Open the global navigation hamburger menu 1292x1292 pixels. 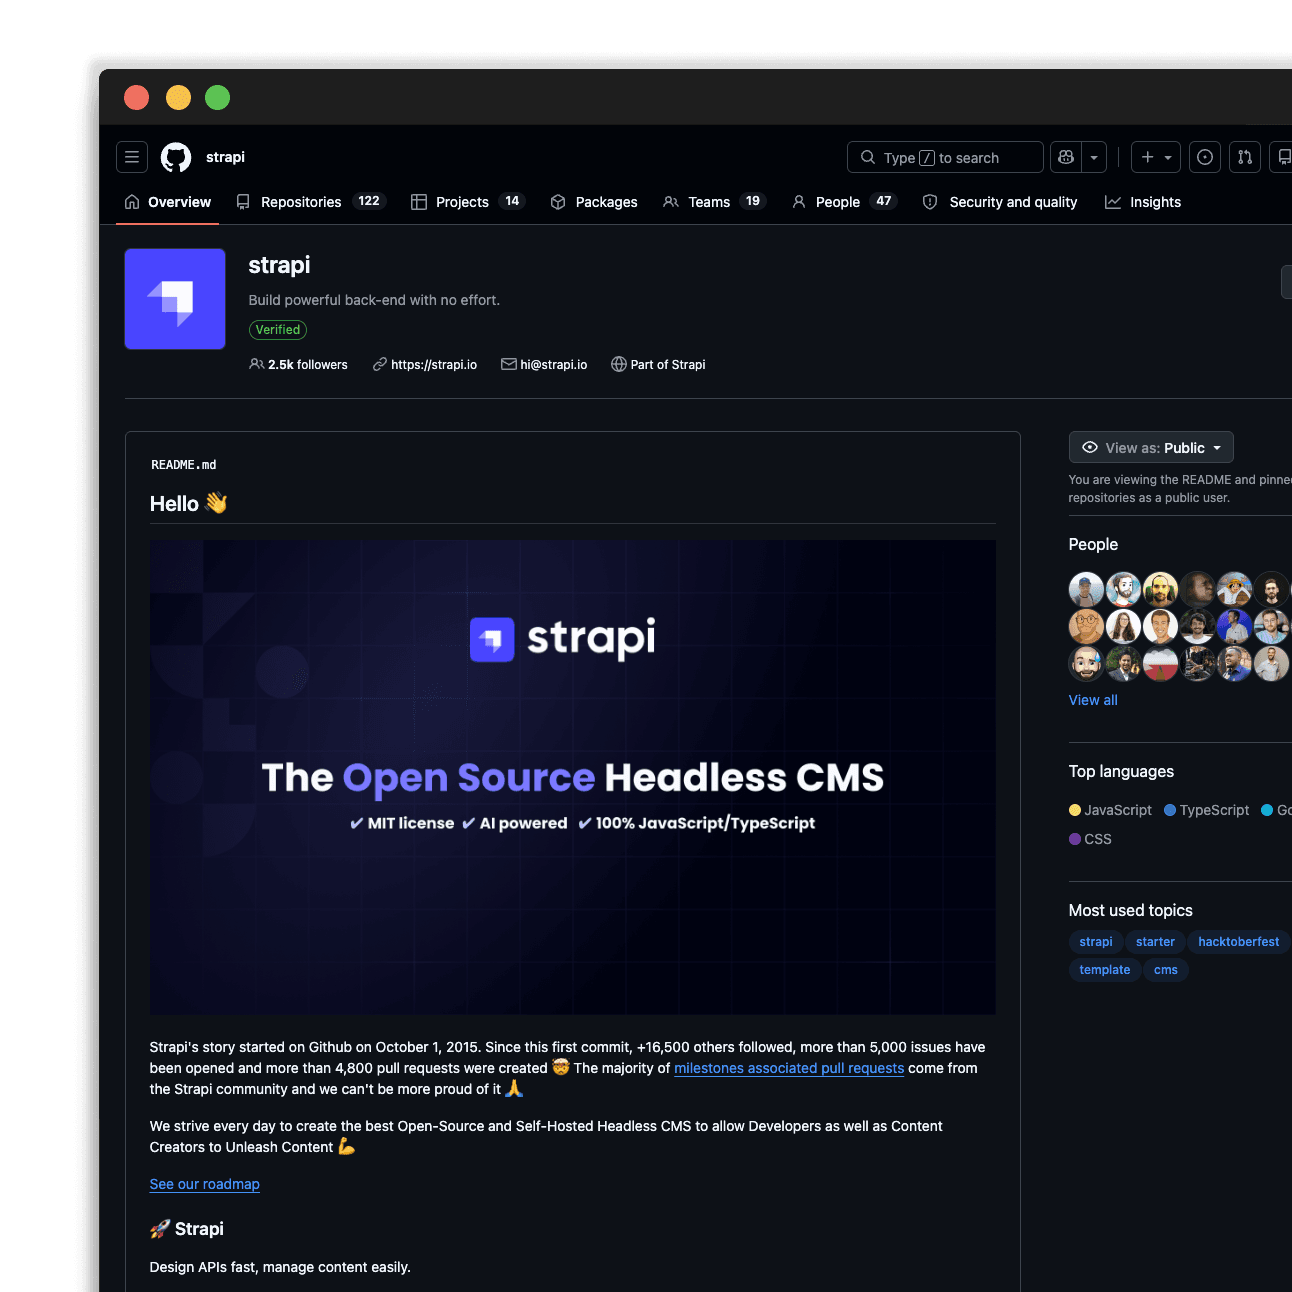point(132,157)
